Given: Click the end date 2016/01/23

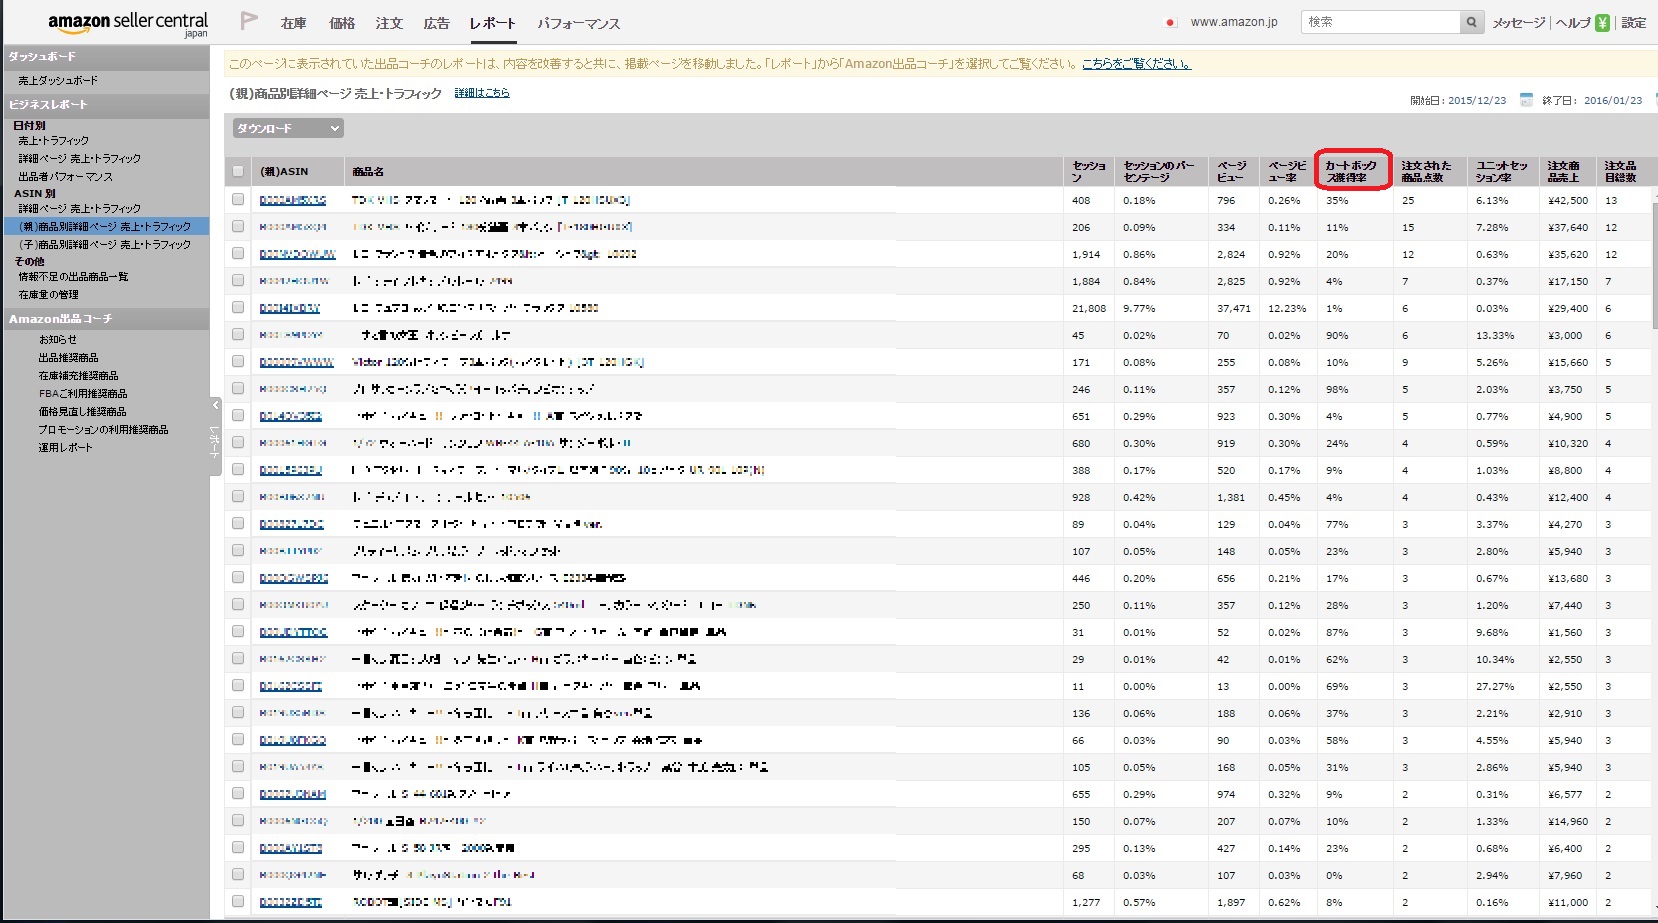Looking at the screenshot, I should click(1613, 101).
